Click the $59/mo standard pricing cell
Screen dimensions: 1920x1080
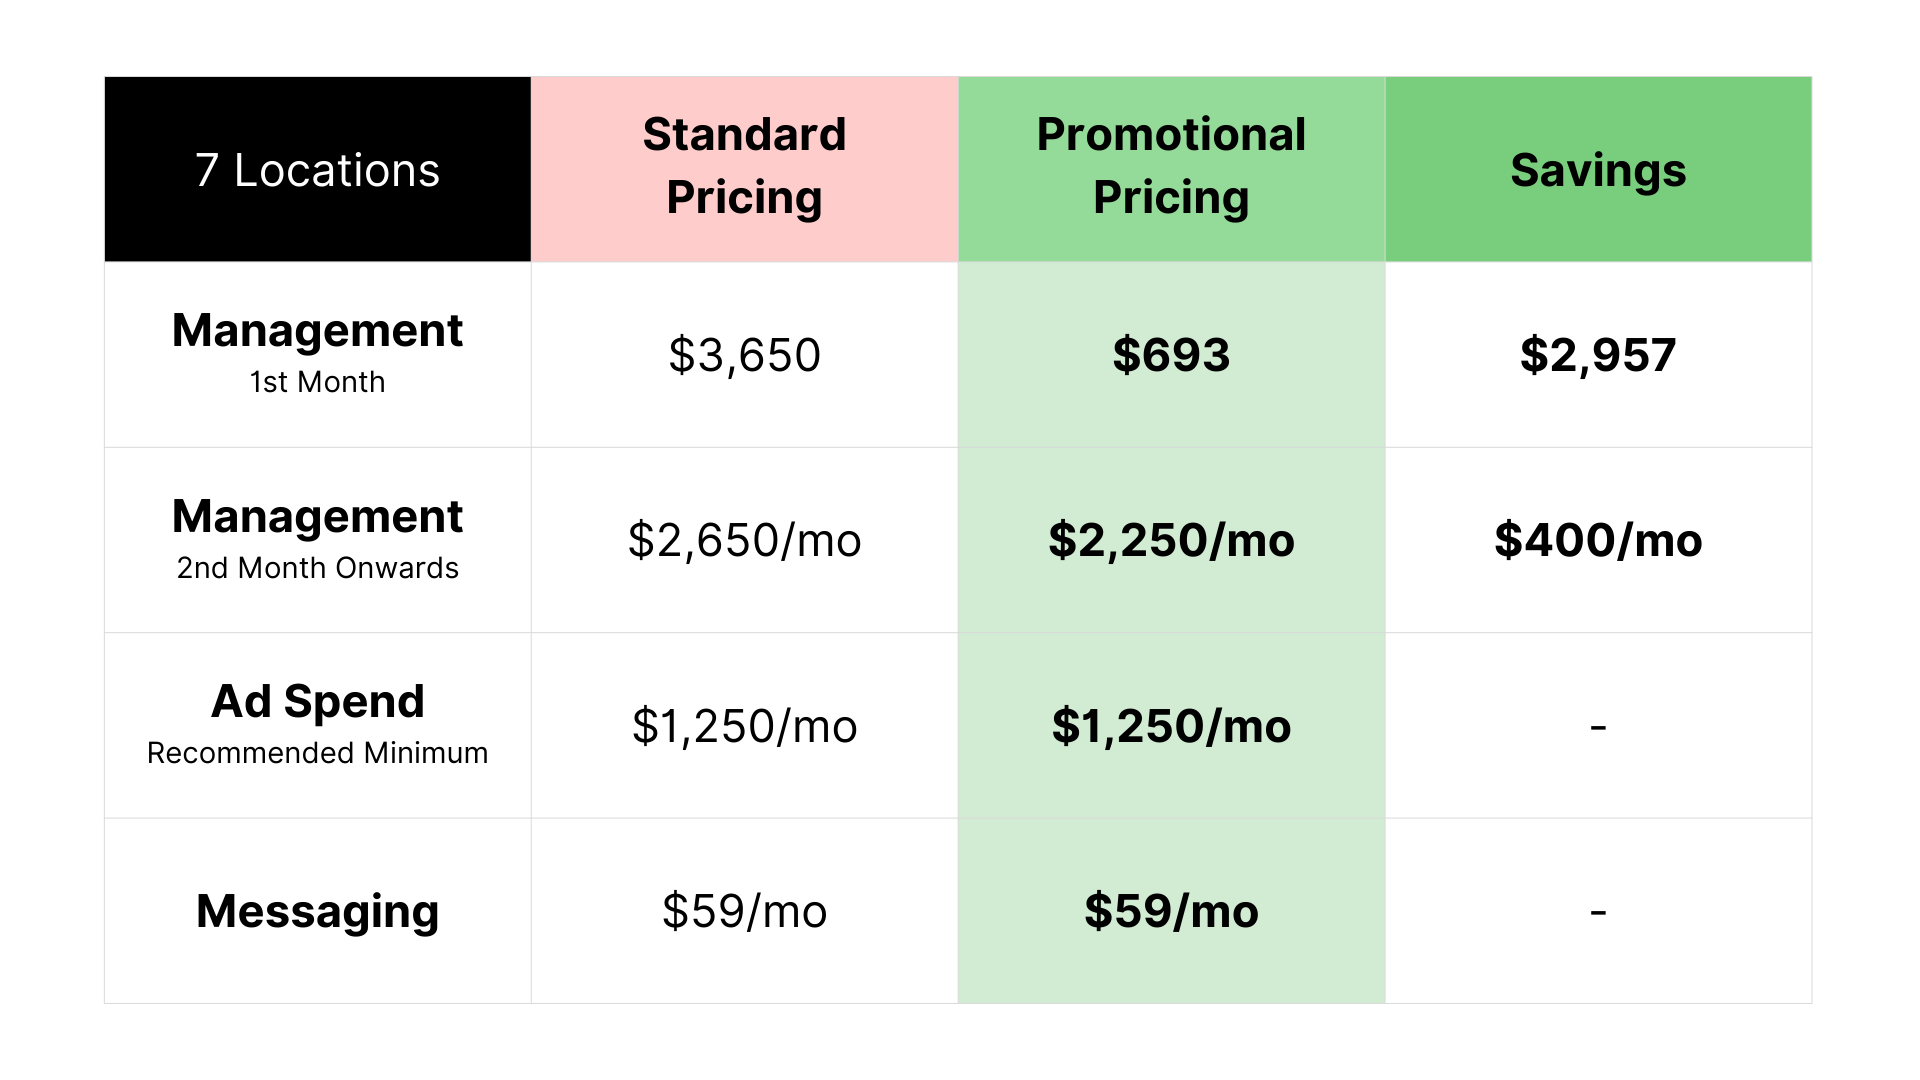point(744,911)
